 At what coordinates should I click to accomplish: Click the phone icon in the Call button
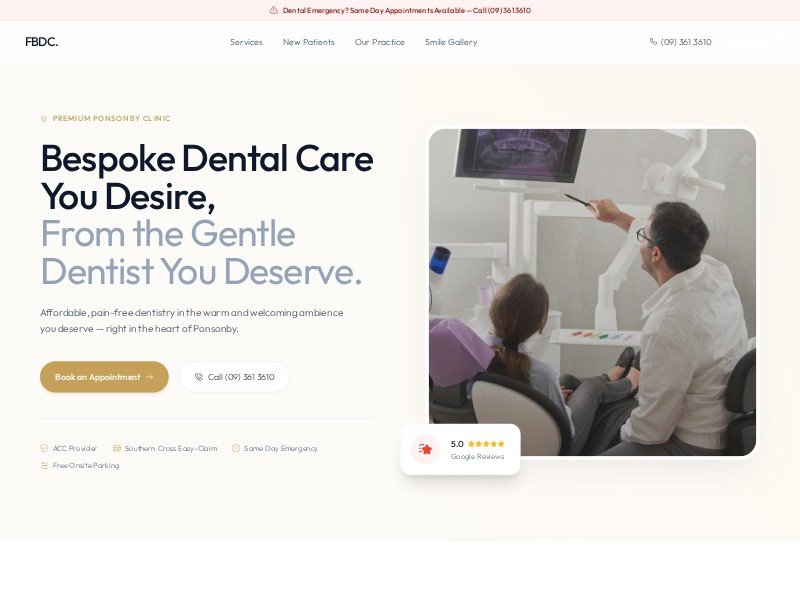click(x=198, y=377)
